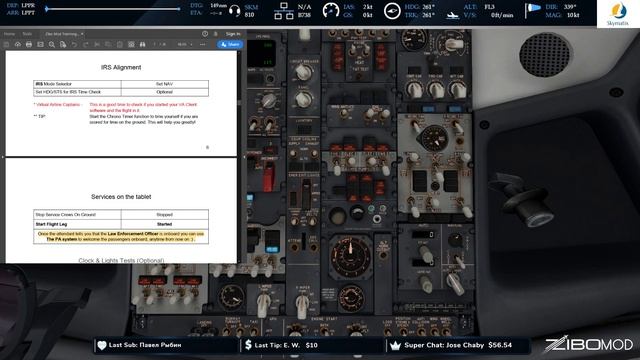Click the 'Set NAV' table cell
The height and width of the screenshot is (360, 640).
pyautogui.click(x=164, y=84)
